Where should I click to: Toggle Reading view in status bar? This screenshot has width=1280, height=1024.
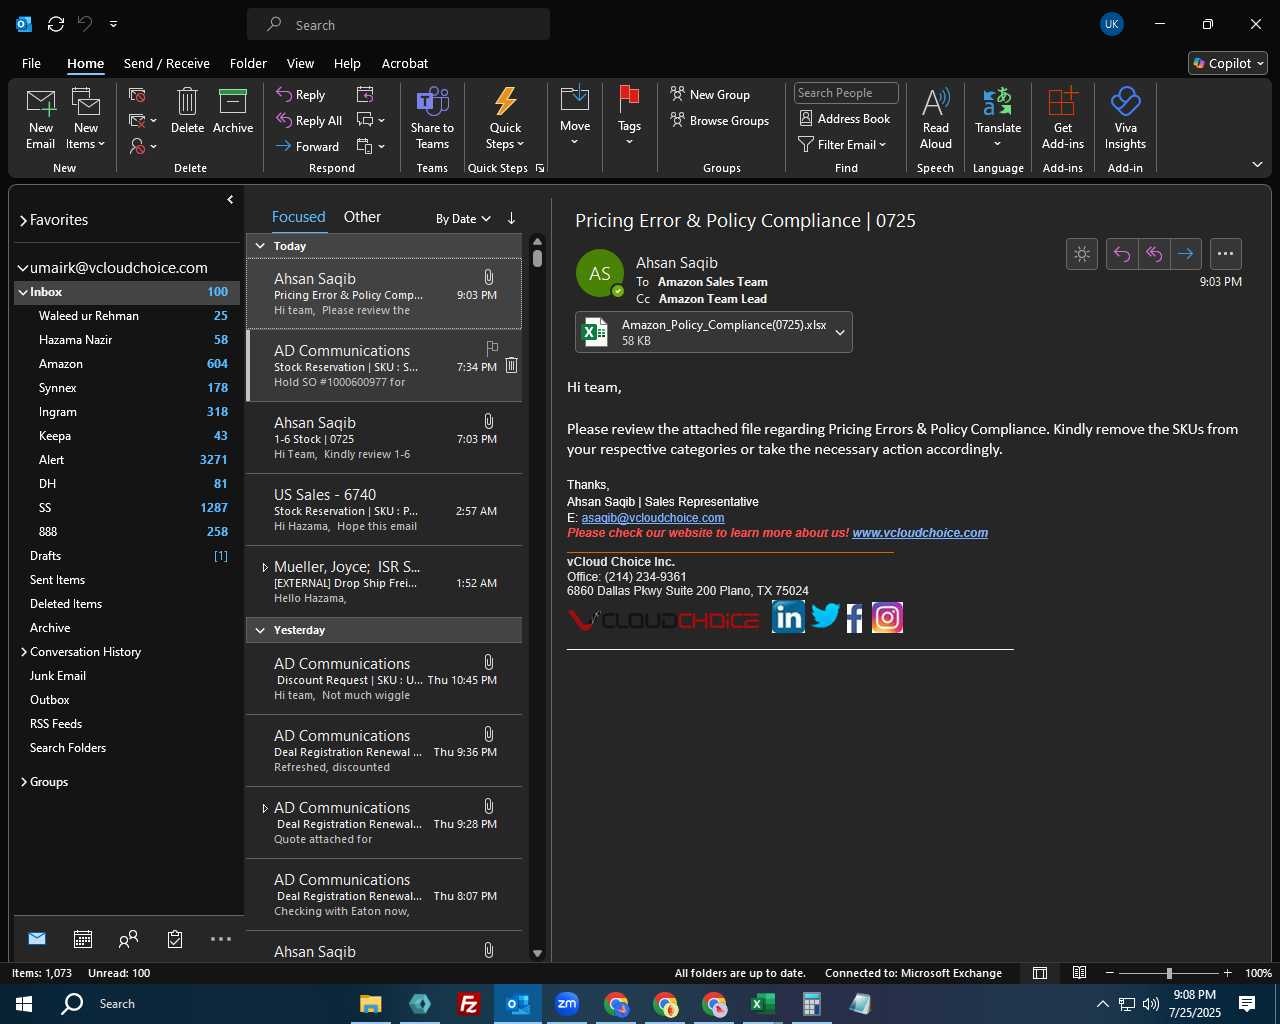click(1080, 973)
